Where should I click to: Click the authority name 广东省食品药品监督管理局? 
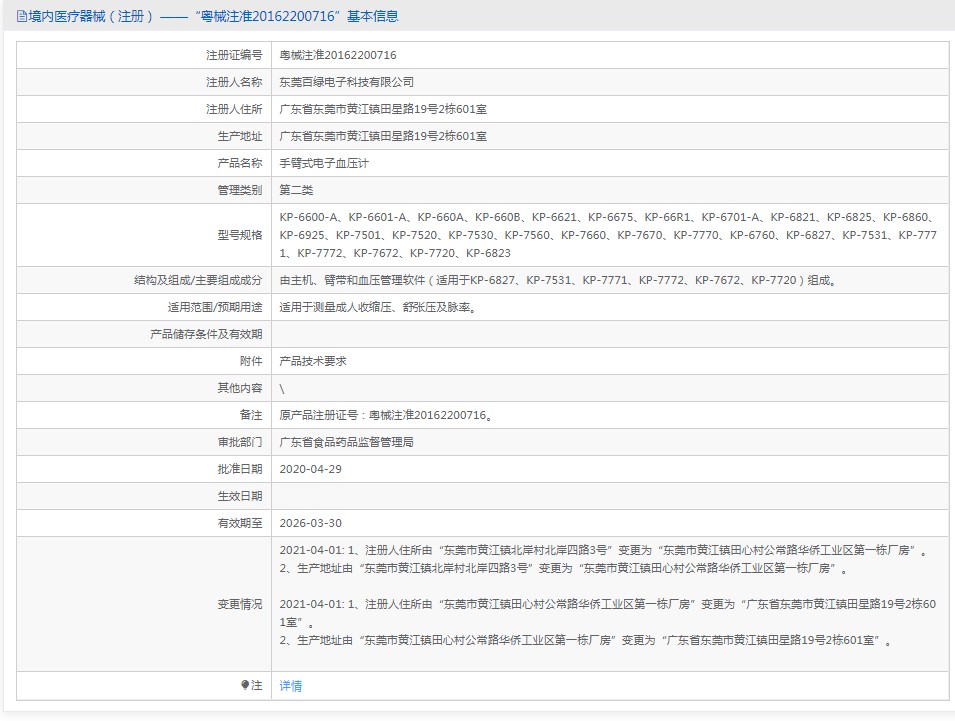point(347,442)
